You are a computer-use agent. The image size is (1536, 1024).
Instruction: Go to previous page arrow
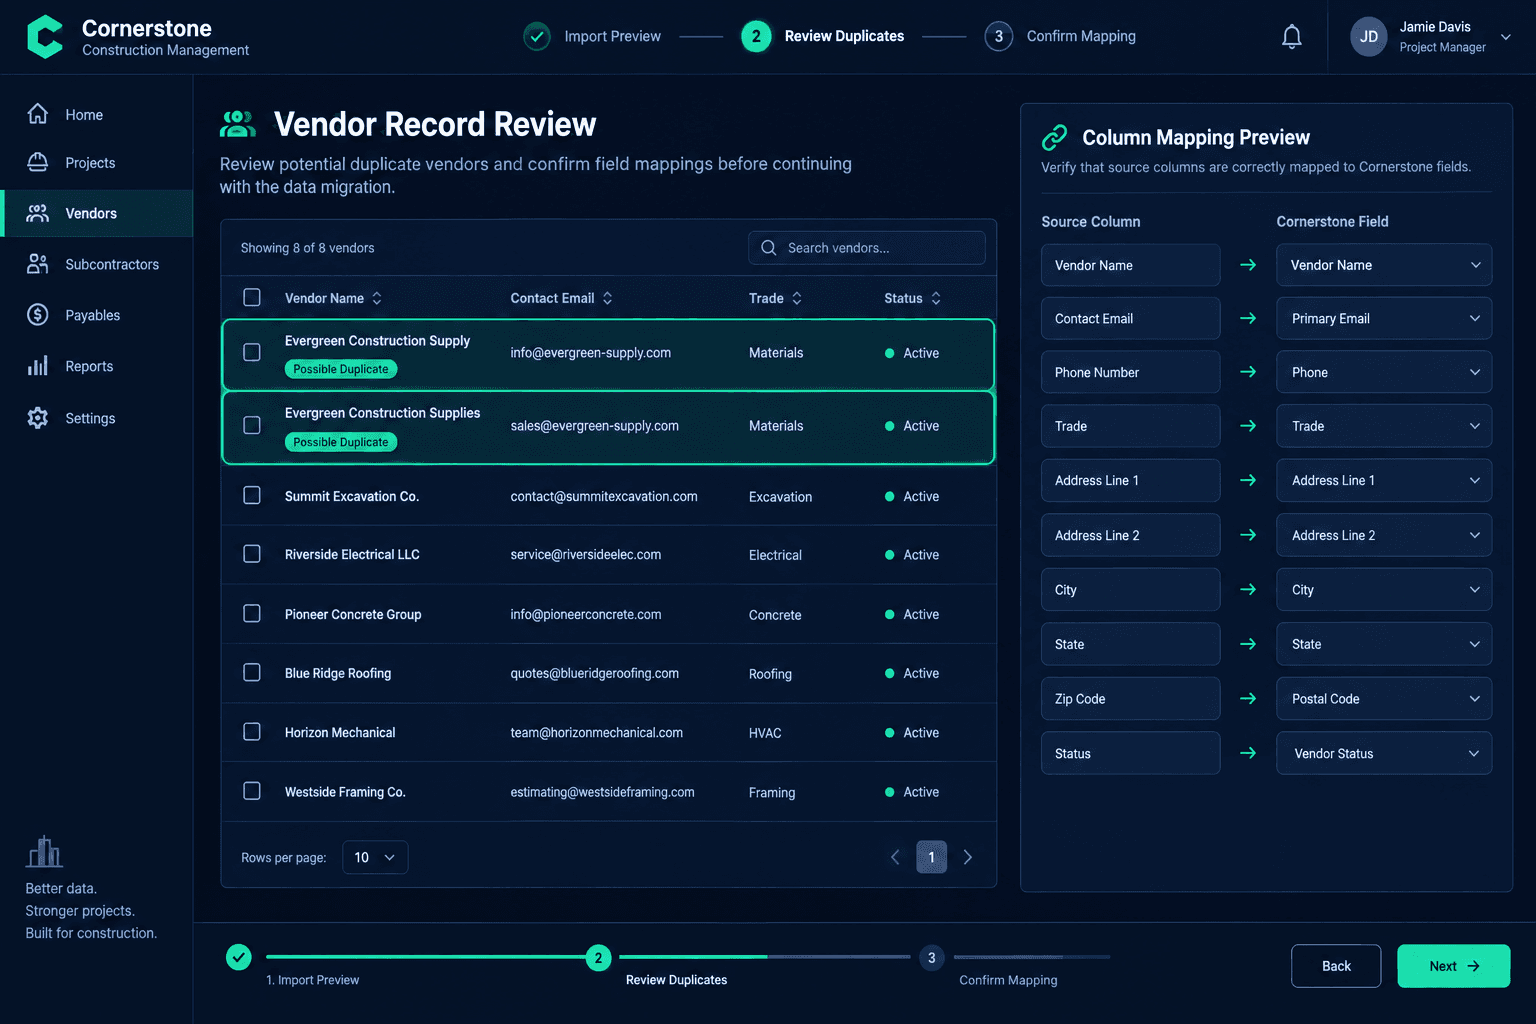point(895,857)
